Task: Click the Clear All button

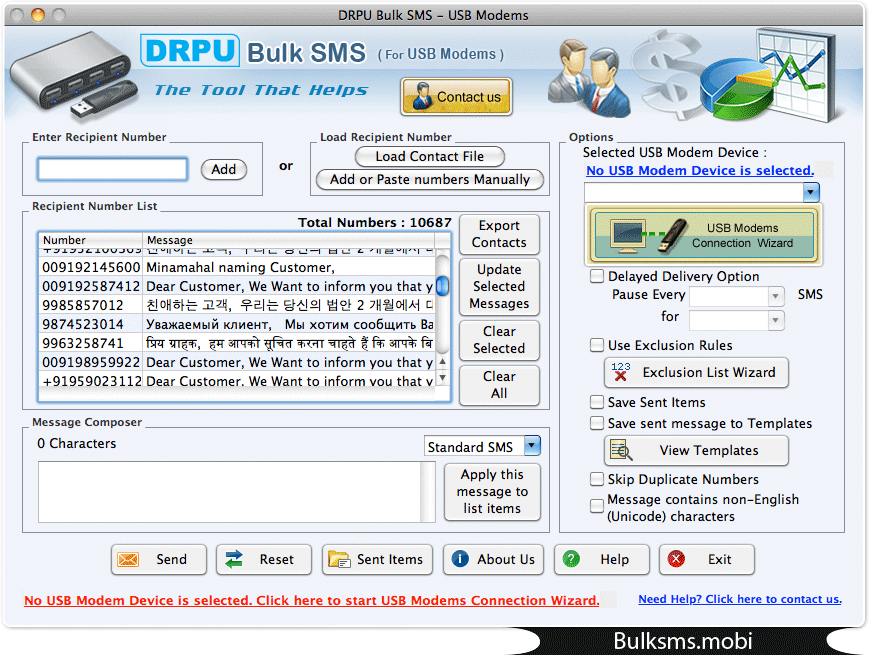Action: click(499, 385)
